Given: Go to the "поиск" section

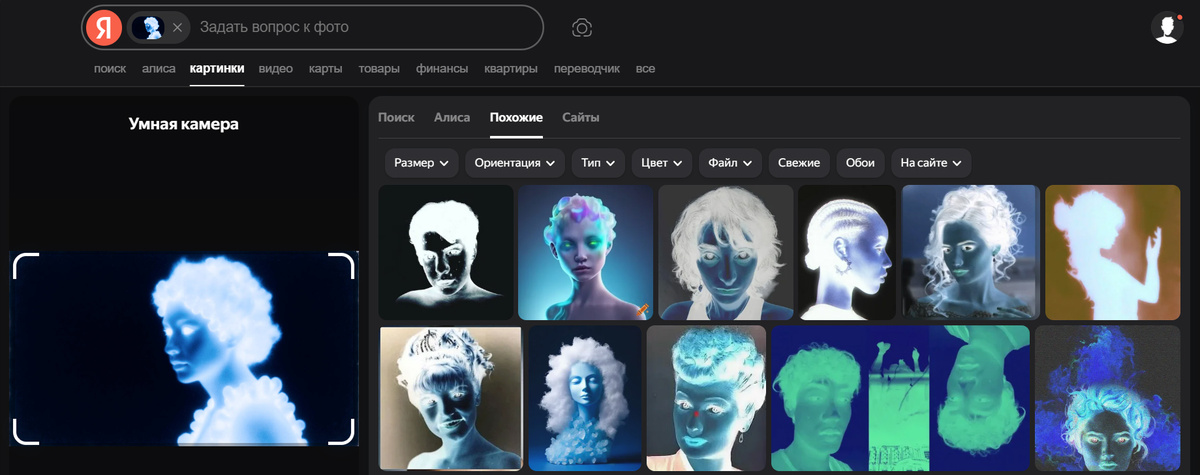Looking at the screenshot, I should pos(110,69).
